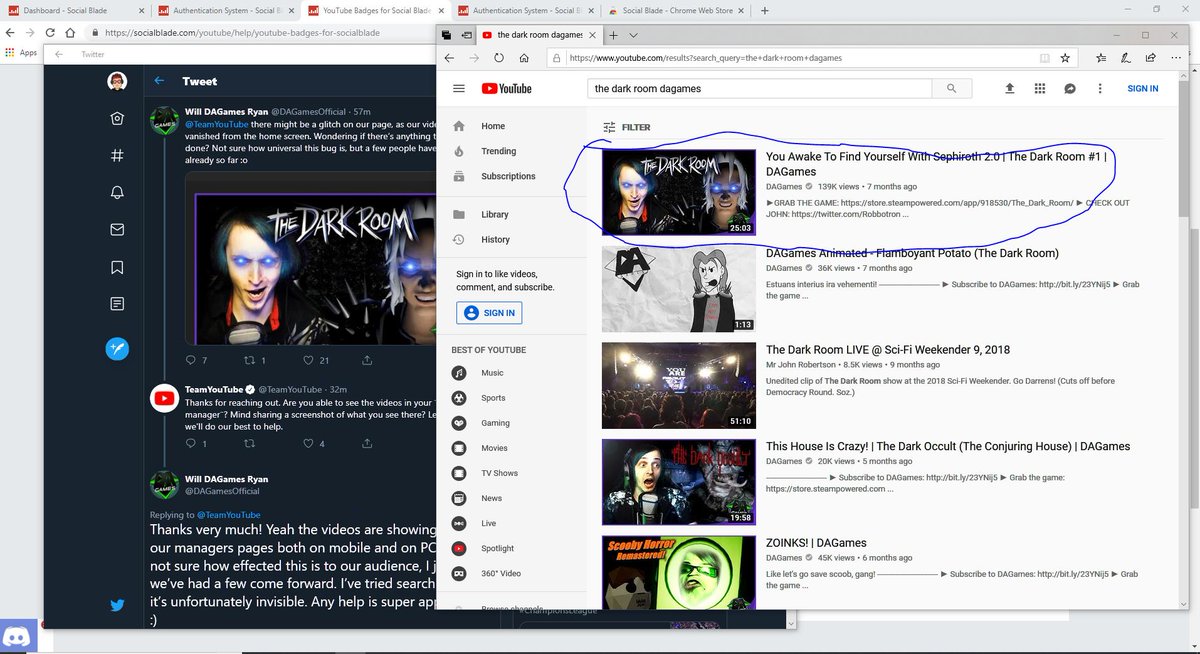Retweet the DAGames tweet with 1 retweet
This screenshot has height=654, width=1200.
coord(250,360)
